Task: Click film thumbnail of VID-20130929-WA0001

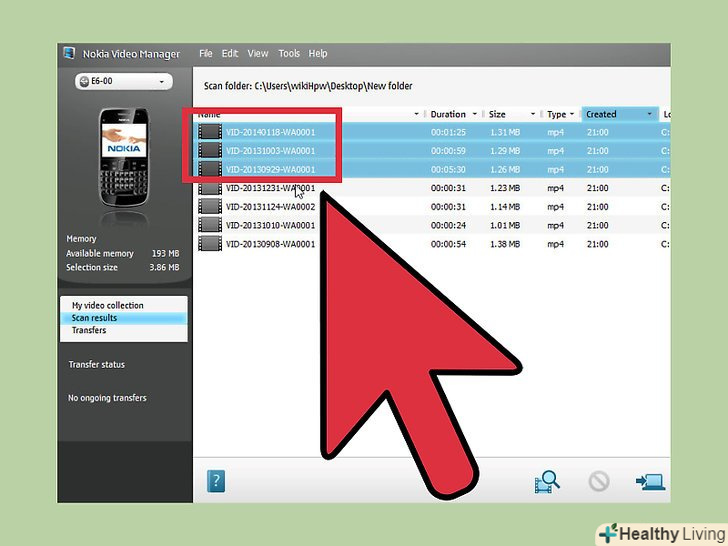Action: [x=210, y=169]
